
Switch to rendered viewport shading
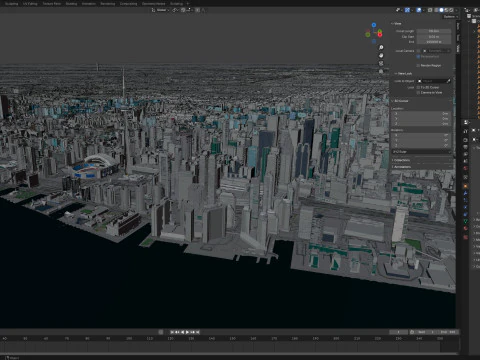[451, 10]
